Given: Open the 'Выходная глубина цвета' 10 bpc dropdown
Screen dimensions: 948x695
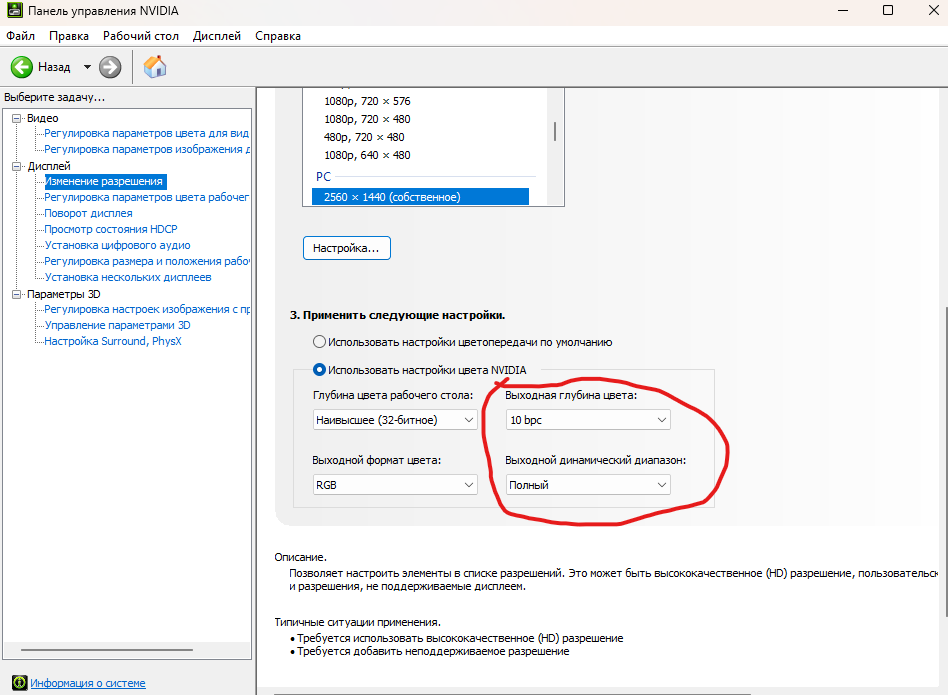Looking at the screenshot, I should (588, 420).
